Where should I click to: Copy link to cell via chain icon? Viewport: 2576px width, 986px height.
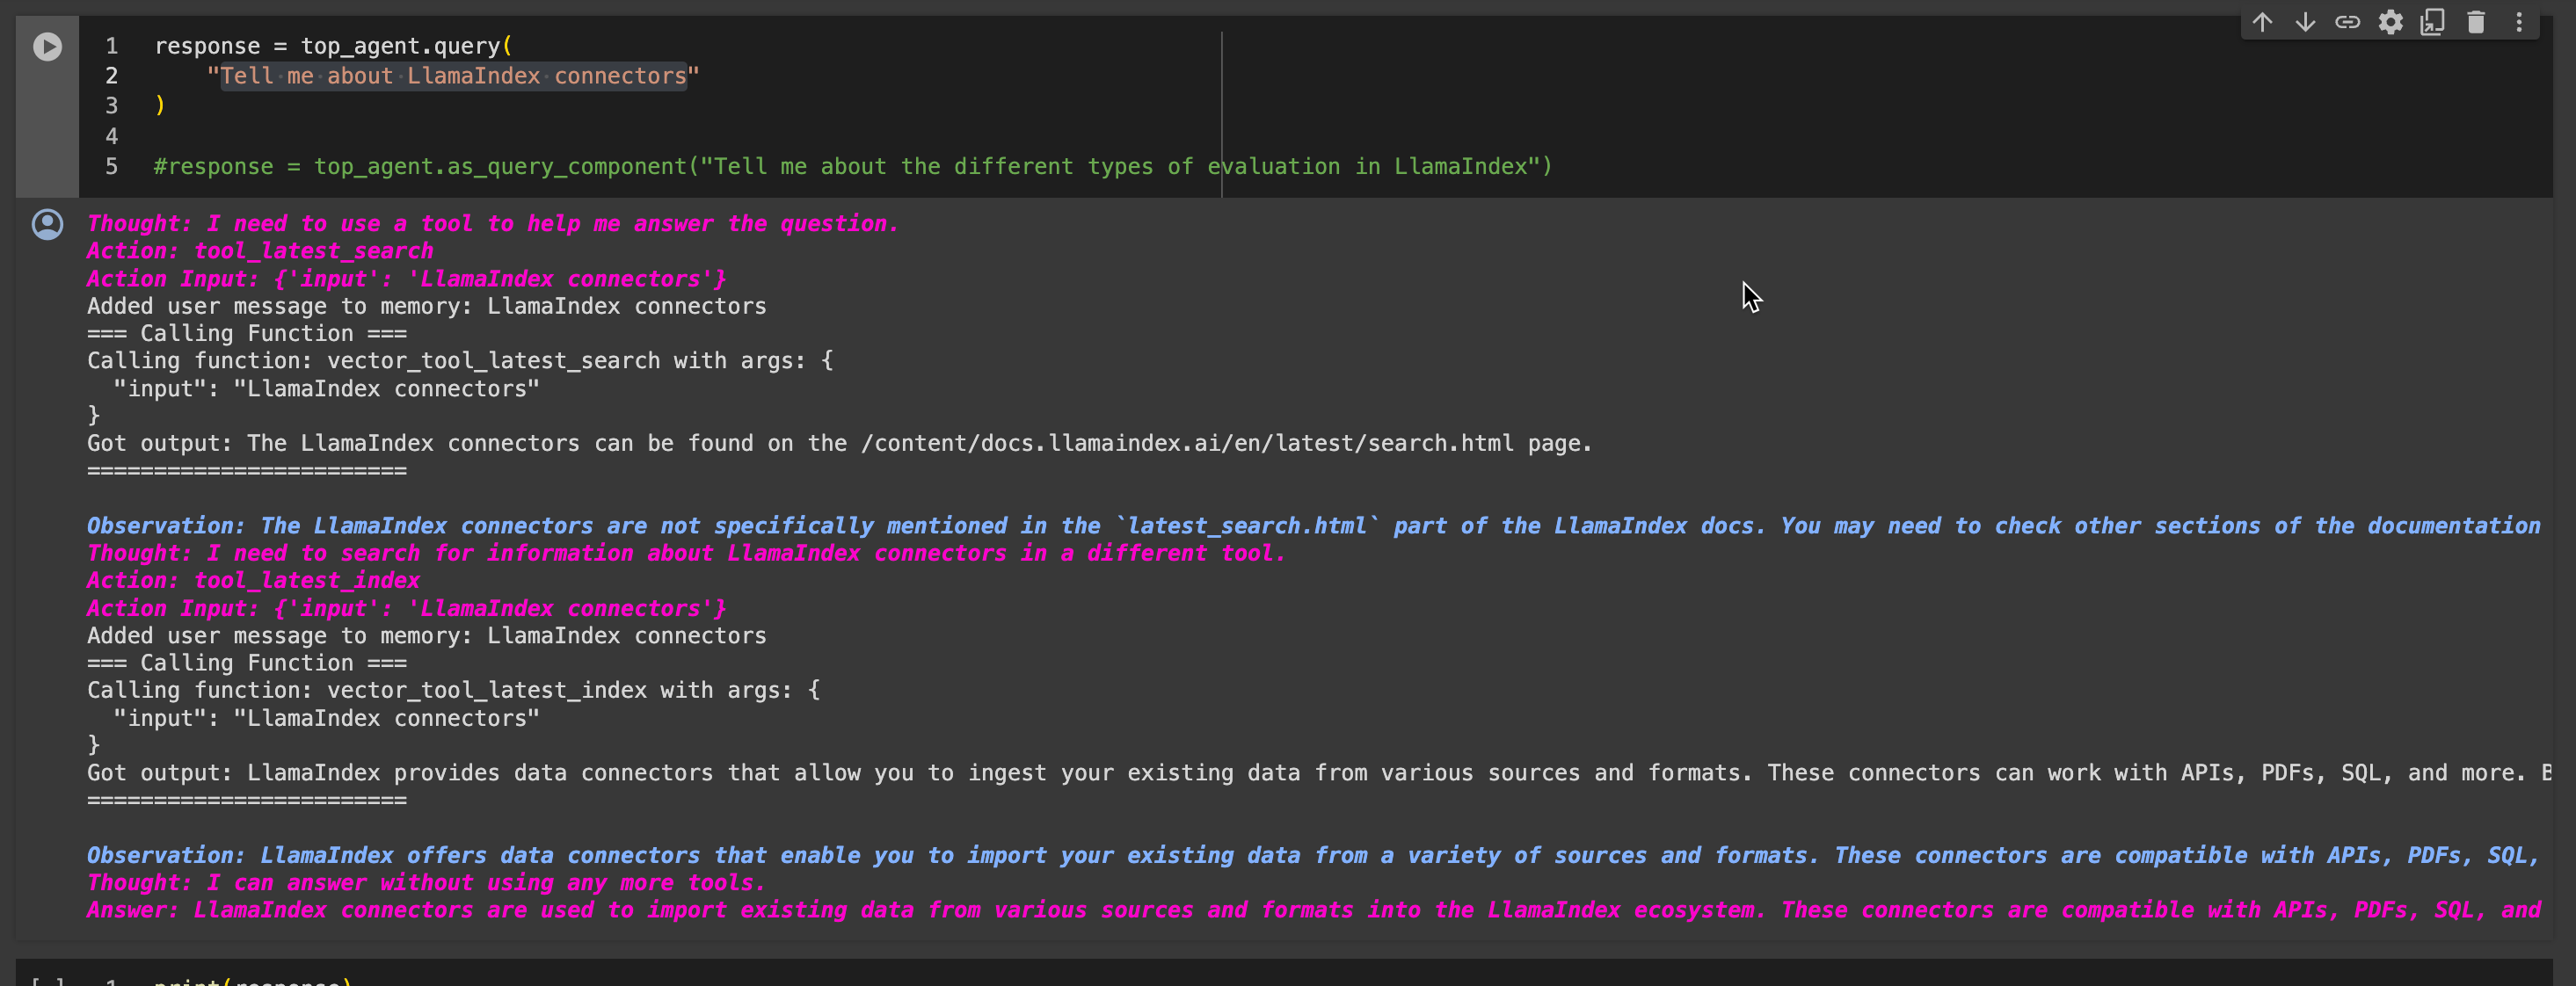point(2347,22)
